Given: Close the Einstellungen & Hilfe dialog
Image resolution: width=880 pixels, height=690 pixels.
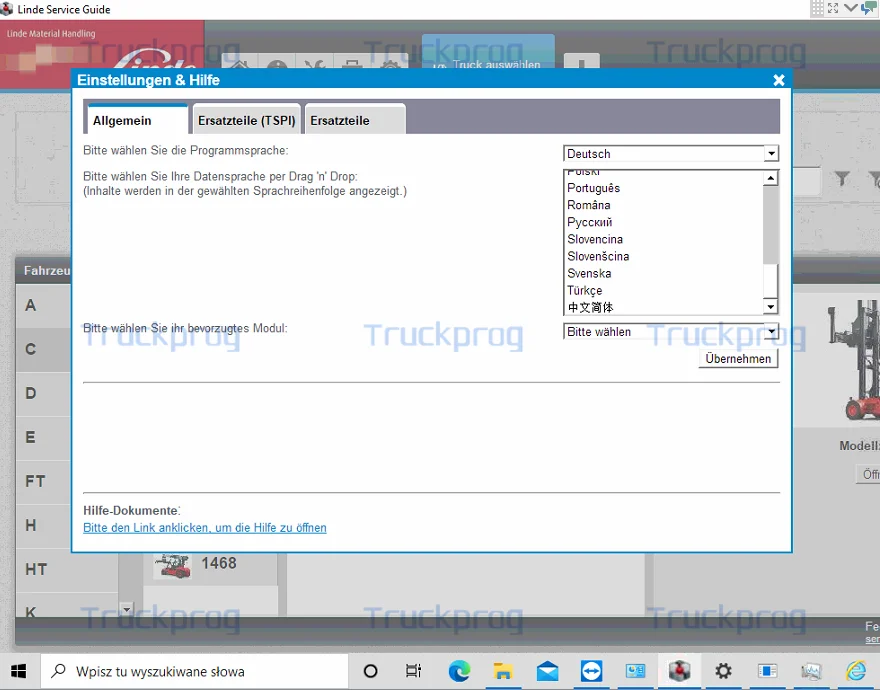Looking at the screenshot, I should (778, 80).
